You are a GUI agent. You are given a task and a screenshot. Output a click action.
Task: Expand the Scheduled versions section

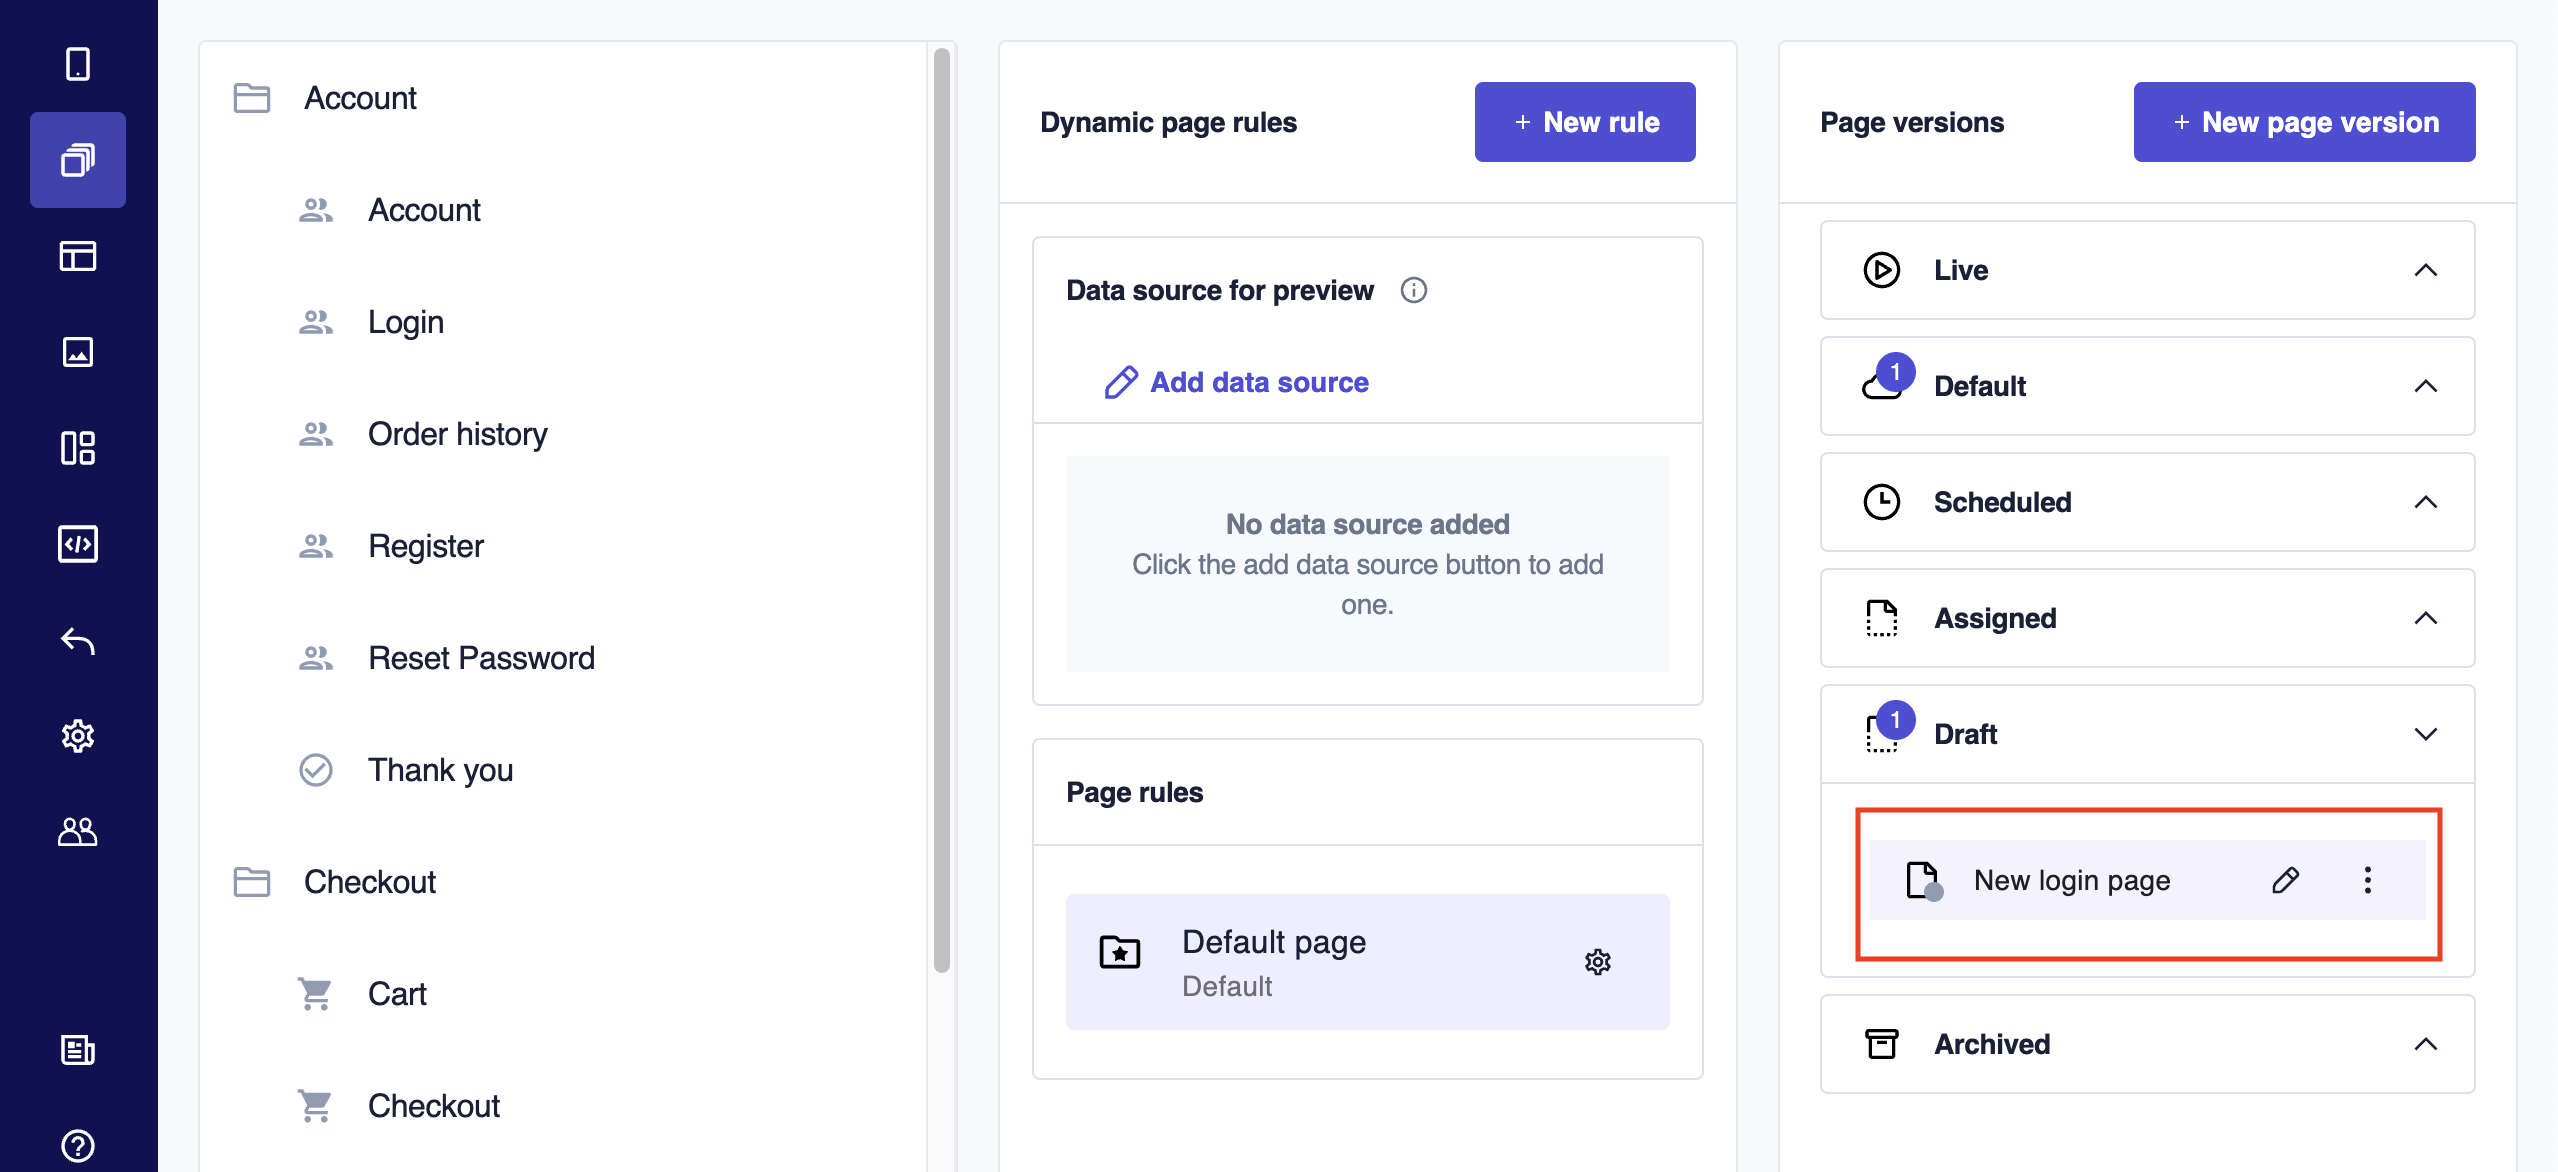tap(2426, 502)
